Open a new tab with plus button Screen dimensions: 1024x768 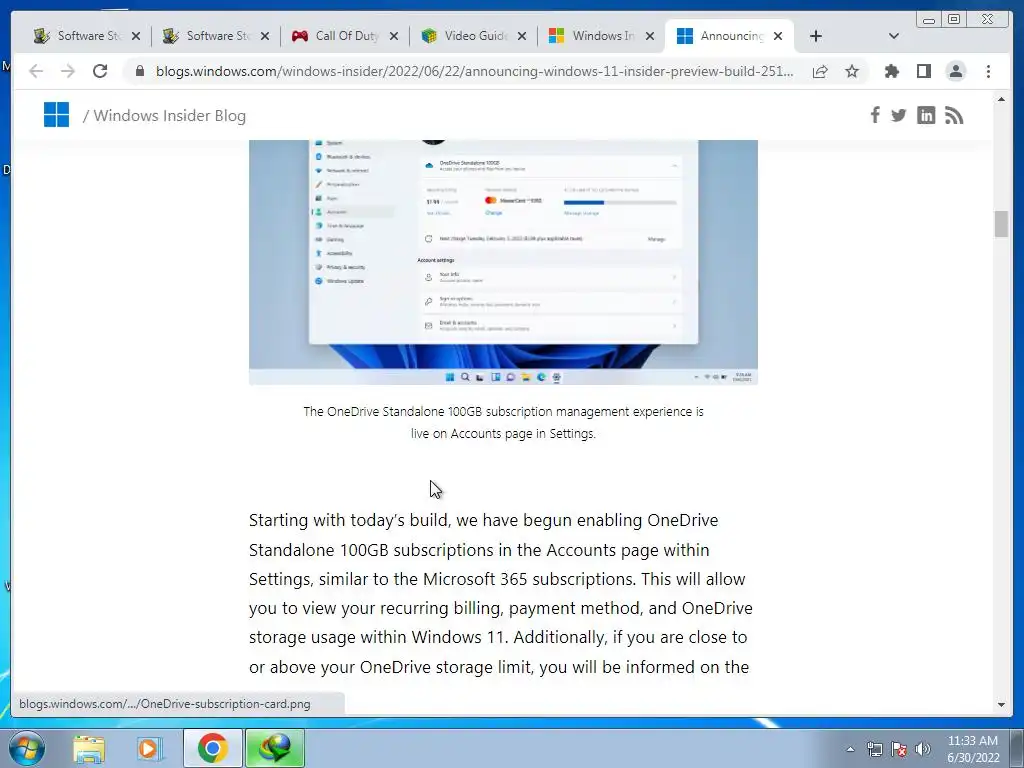[x=816, y=37]
